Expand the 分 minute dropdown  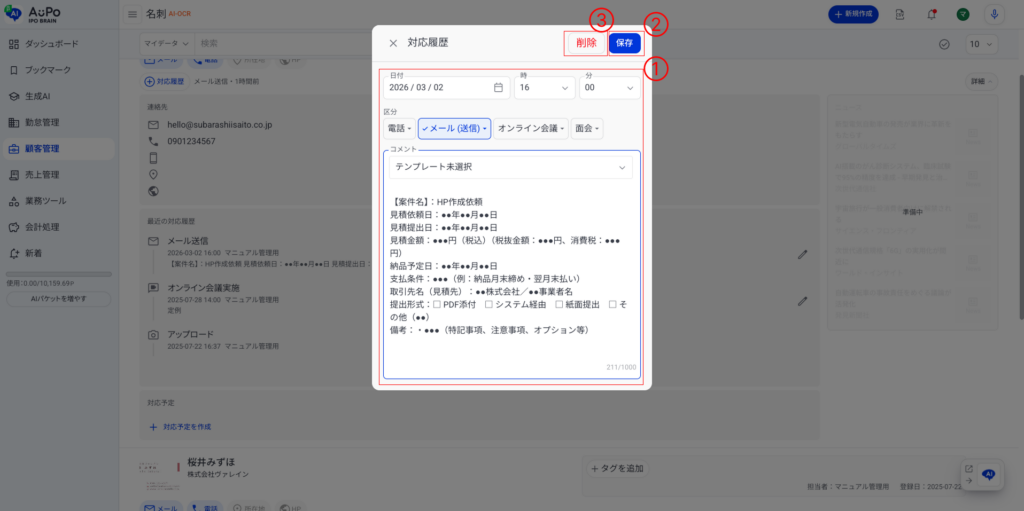(x=609, y=88)
